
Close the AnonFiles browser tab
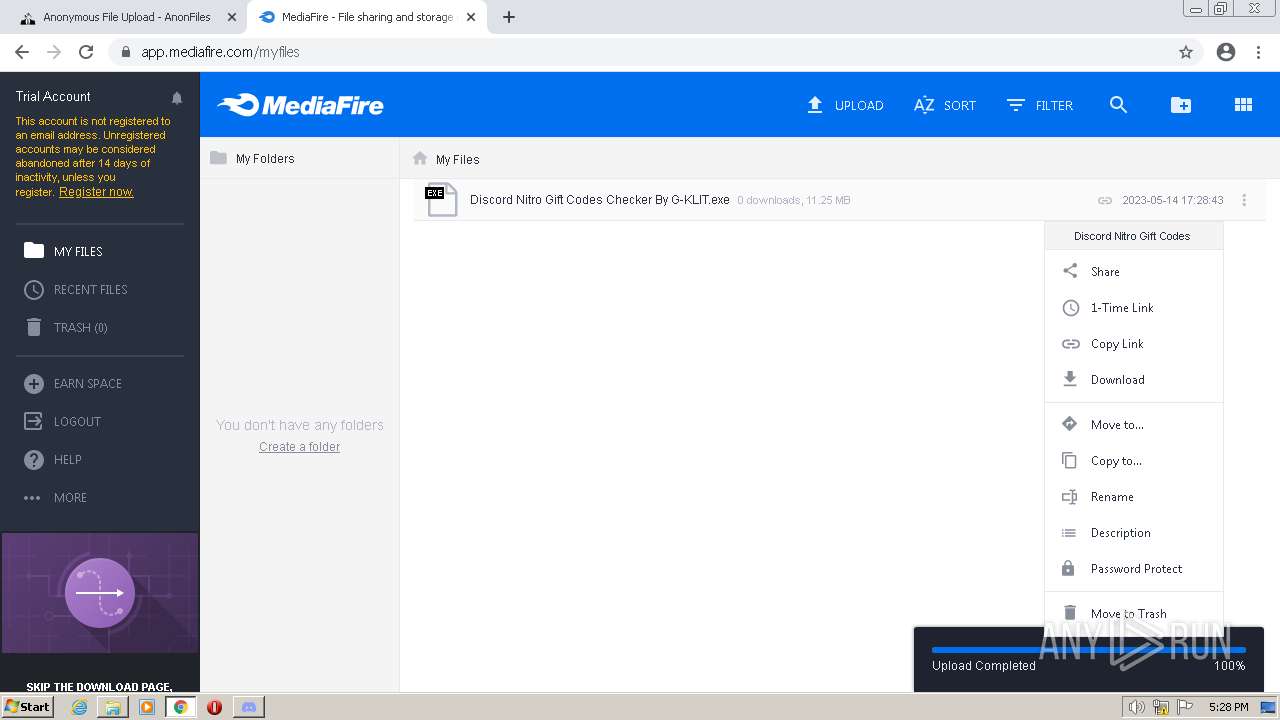232,17
